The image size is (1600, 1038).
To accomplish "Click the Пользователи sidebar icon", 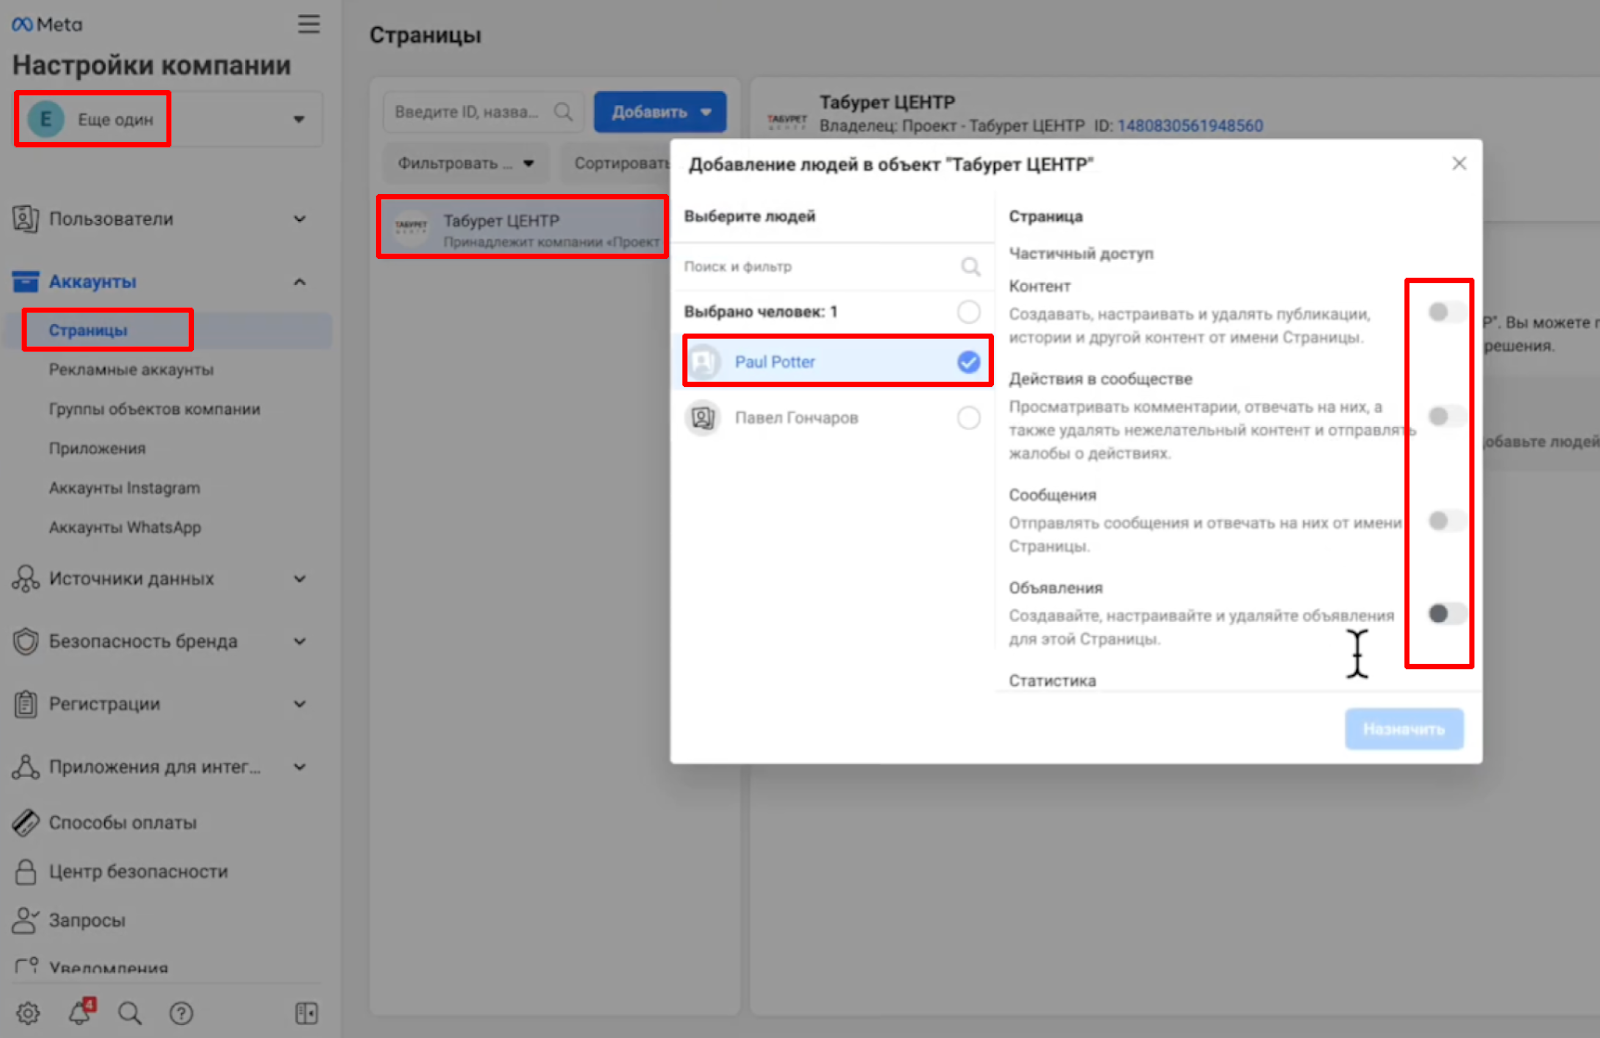I will [26, 218].
